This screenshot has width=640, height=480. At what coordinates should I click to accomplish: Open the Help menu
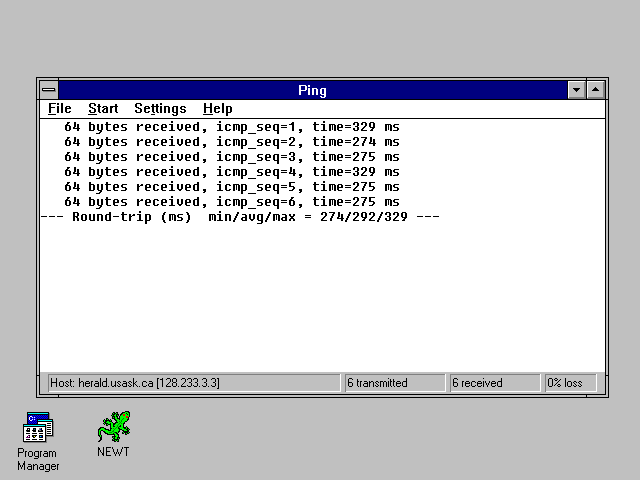coord(217,108)
